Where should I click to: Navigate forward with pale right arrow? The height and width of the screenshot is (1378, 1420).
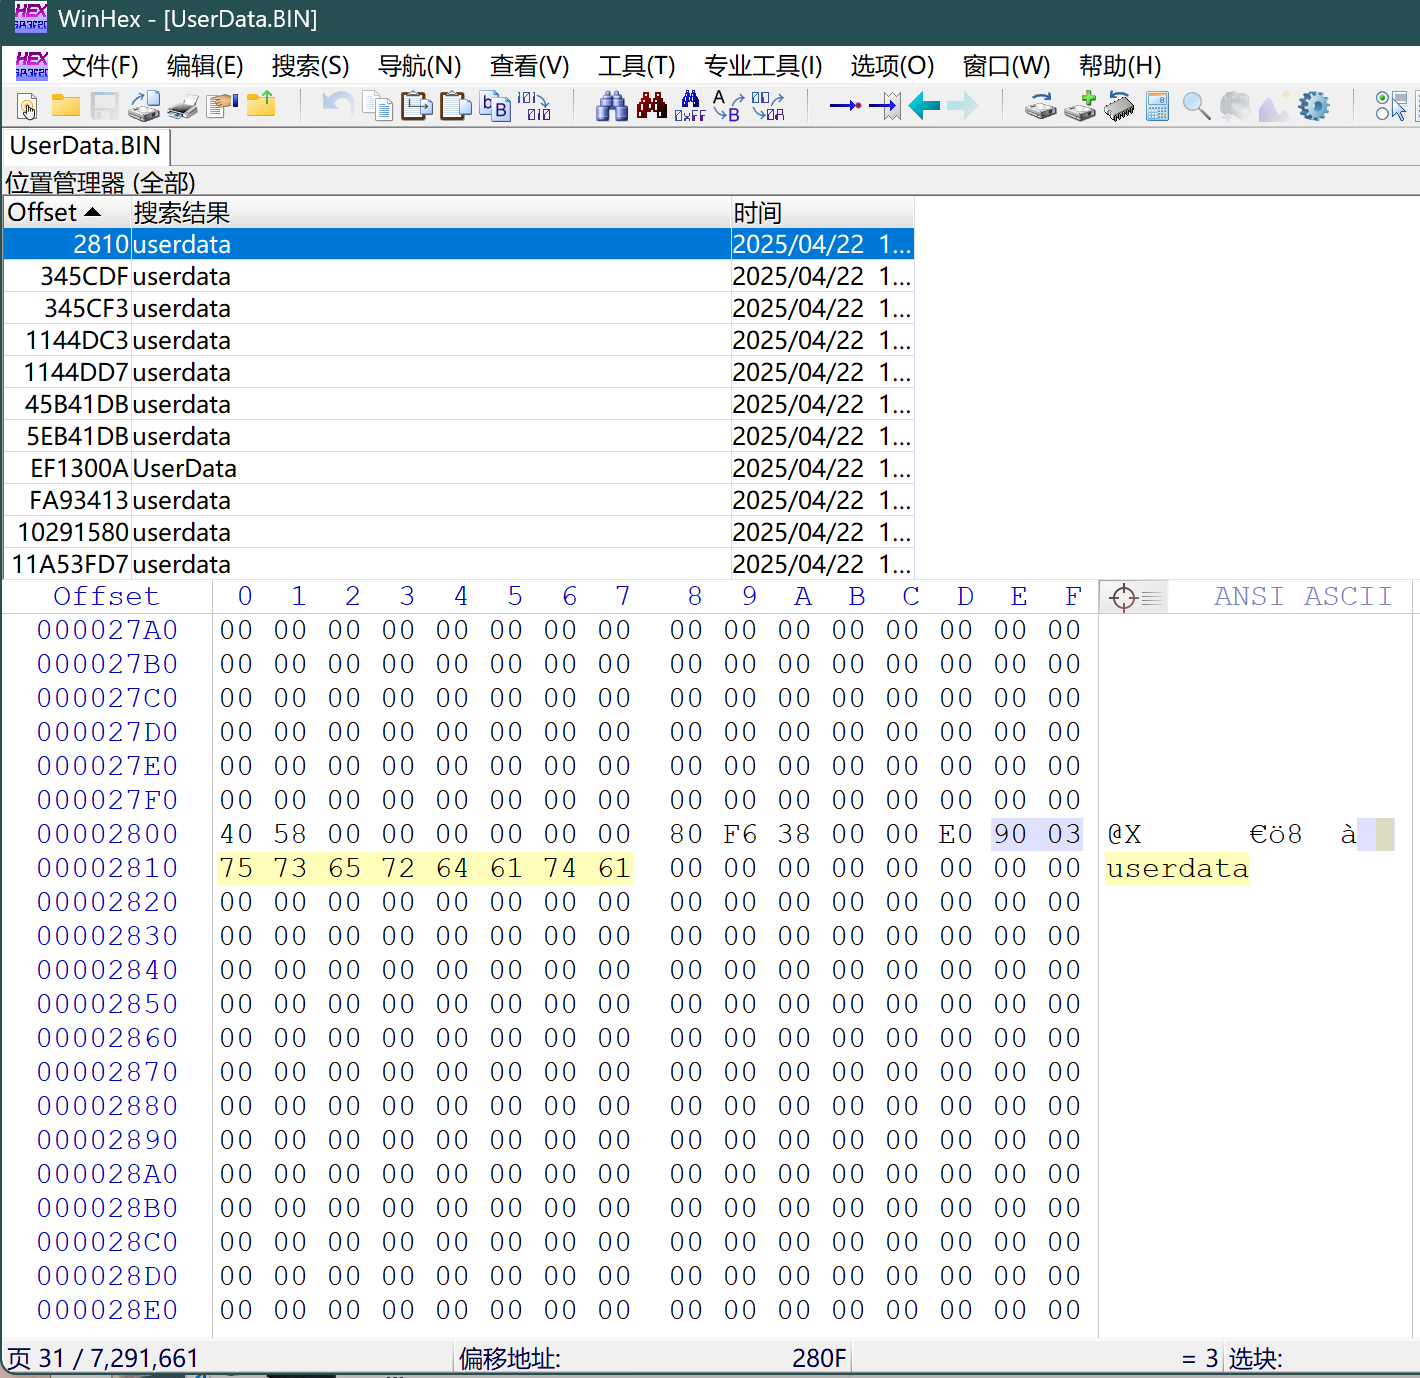point(963,106)
